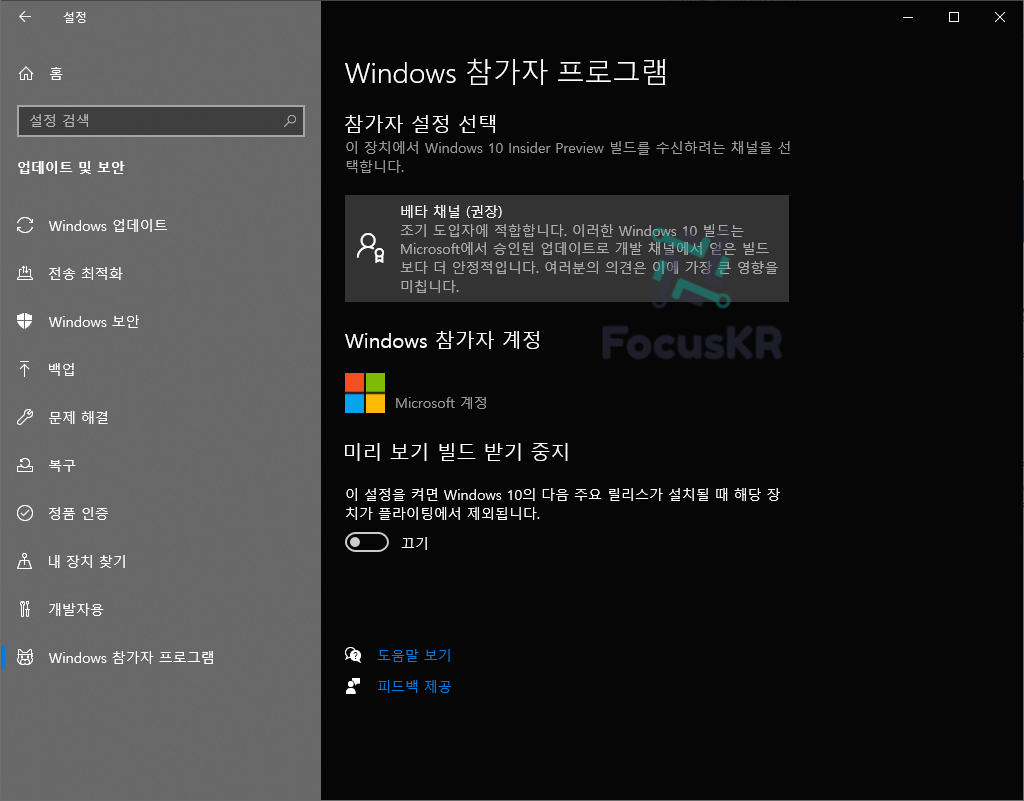
Task: Open 전송 최적화 settings page
Action: tap(160, 273)
